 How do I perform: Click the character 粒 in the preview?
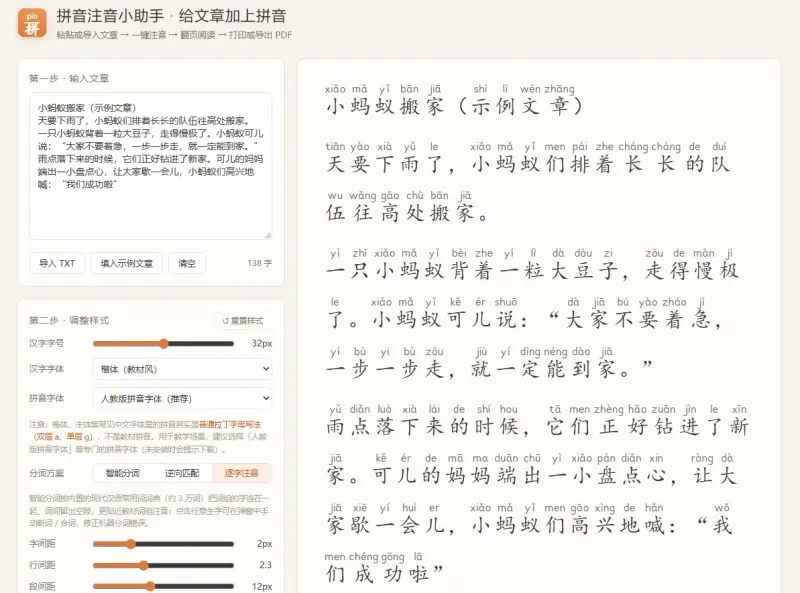pos(533,271)
